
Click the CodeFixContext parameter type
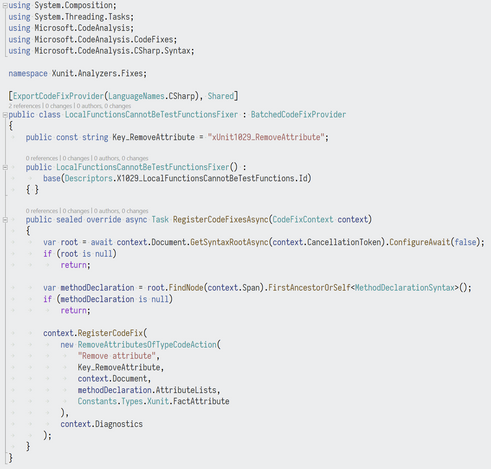tap(303, 220)
